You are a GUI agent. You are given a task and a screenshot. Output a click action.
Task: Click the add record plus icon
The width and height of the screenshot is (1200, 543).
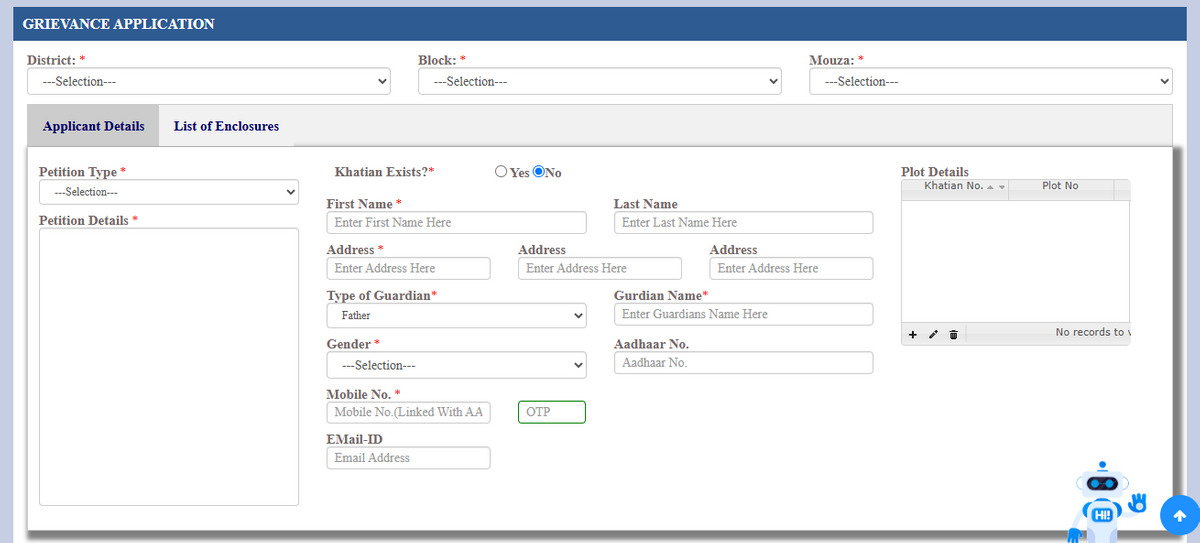point(913,334)
